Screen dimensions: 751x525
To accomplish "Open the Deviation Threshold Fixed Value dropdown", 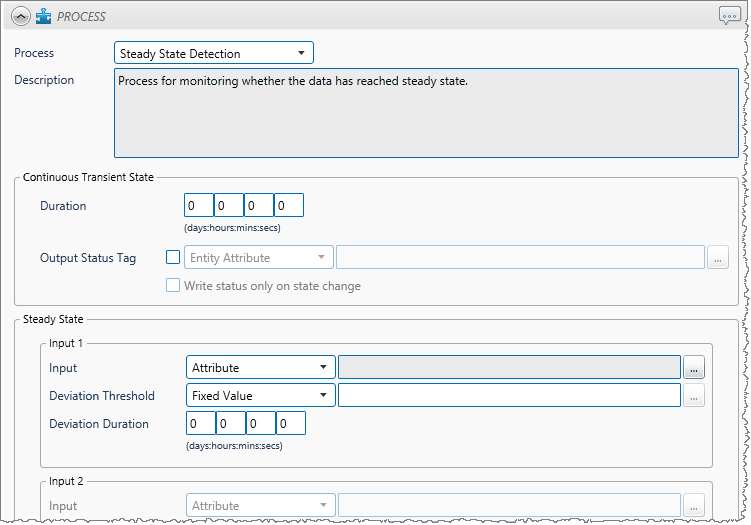I will [x=260, y=396].
